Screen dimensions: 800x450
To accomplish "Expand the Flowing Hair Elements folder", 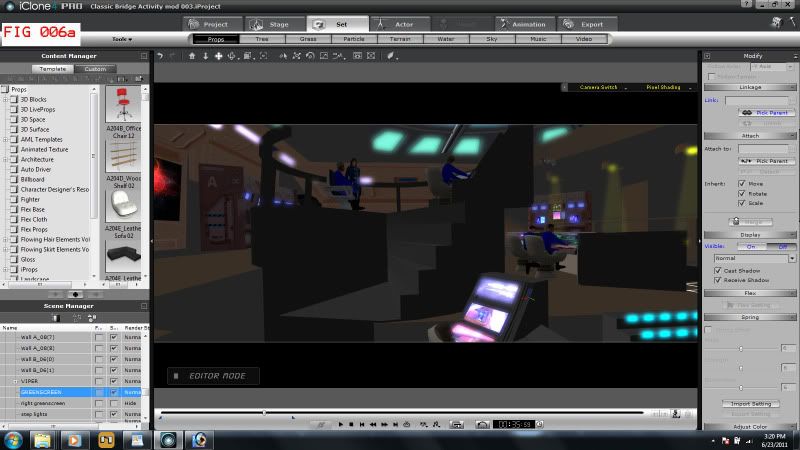I will (6, 239).
